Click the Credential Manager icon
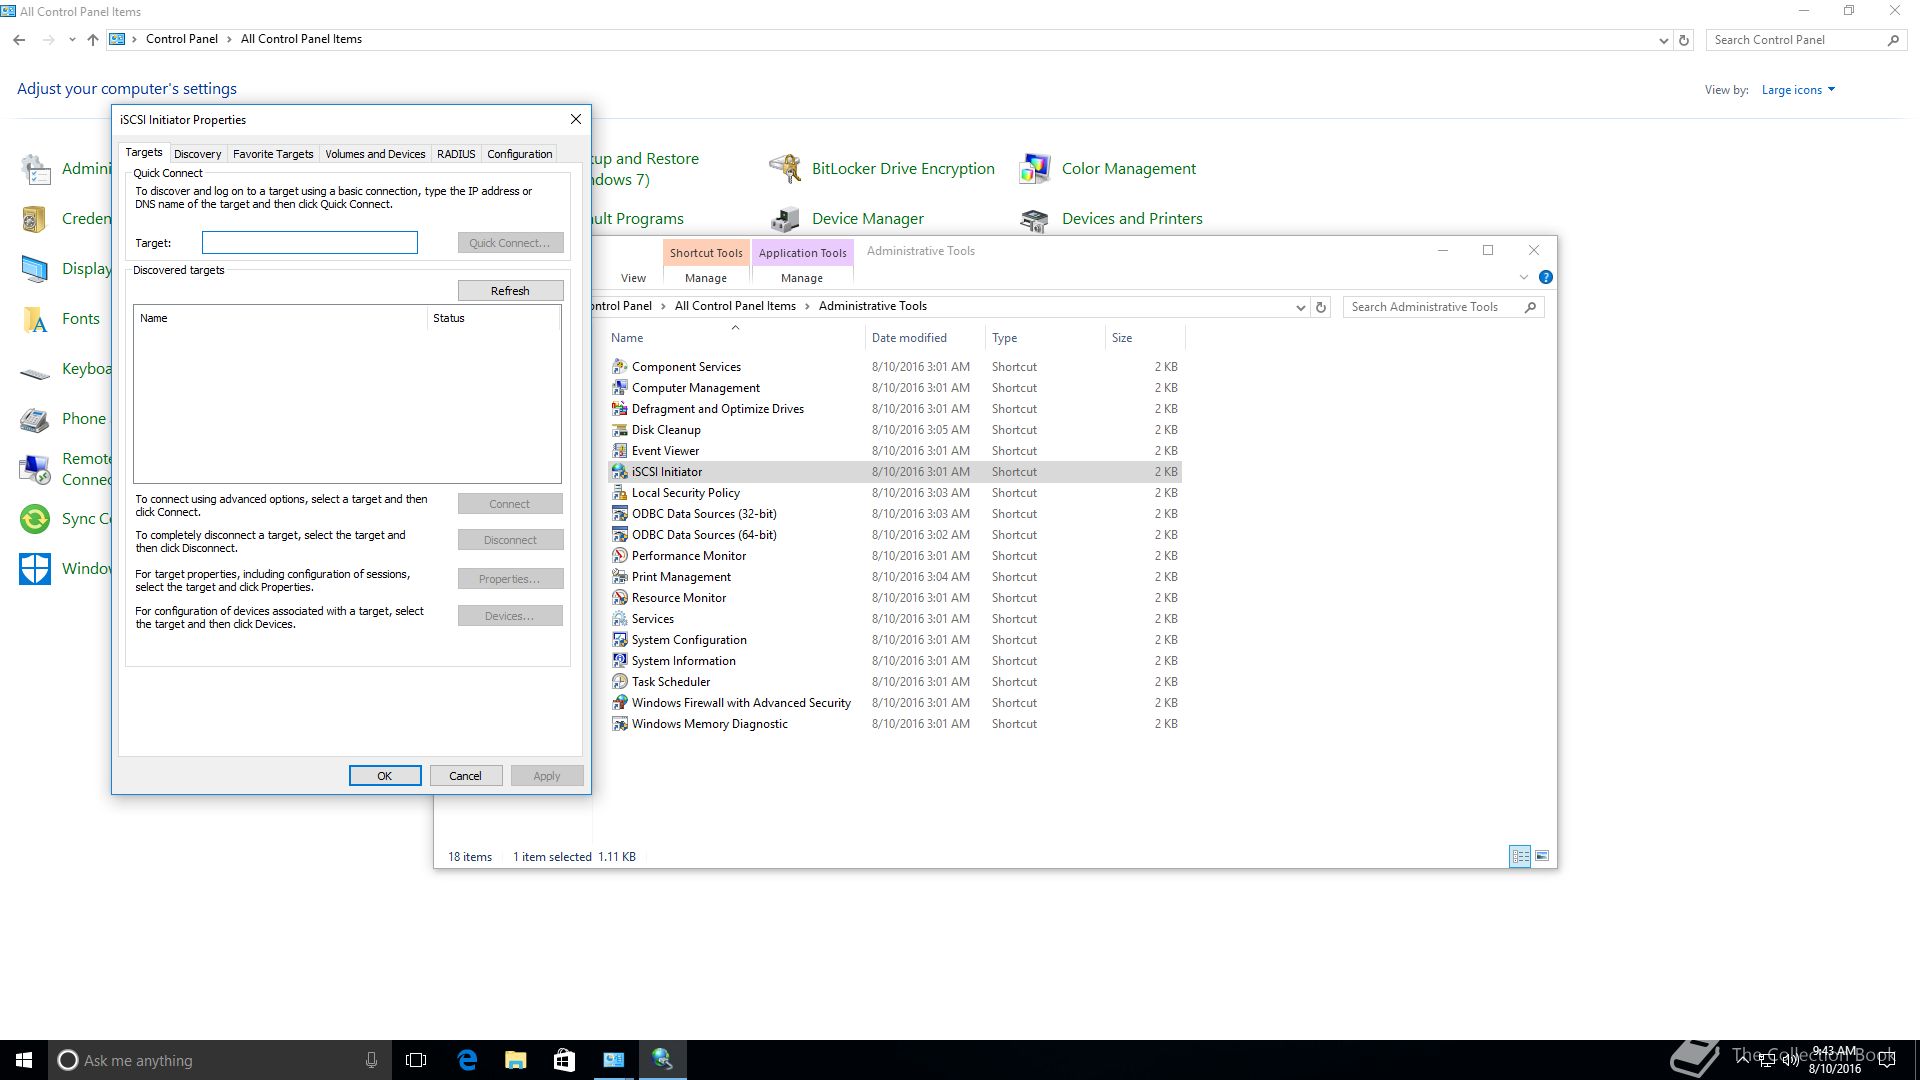 [x=35, y=219]
